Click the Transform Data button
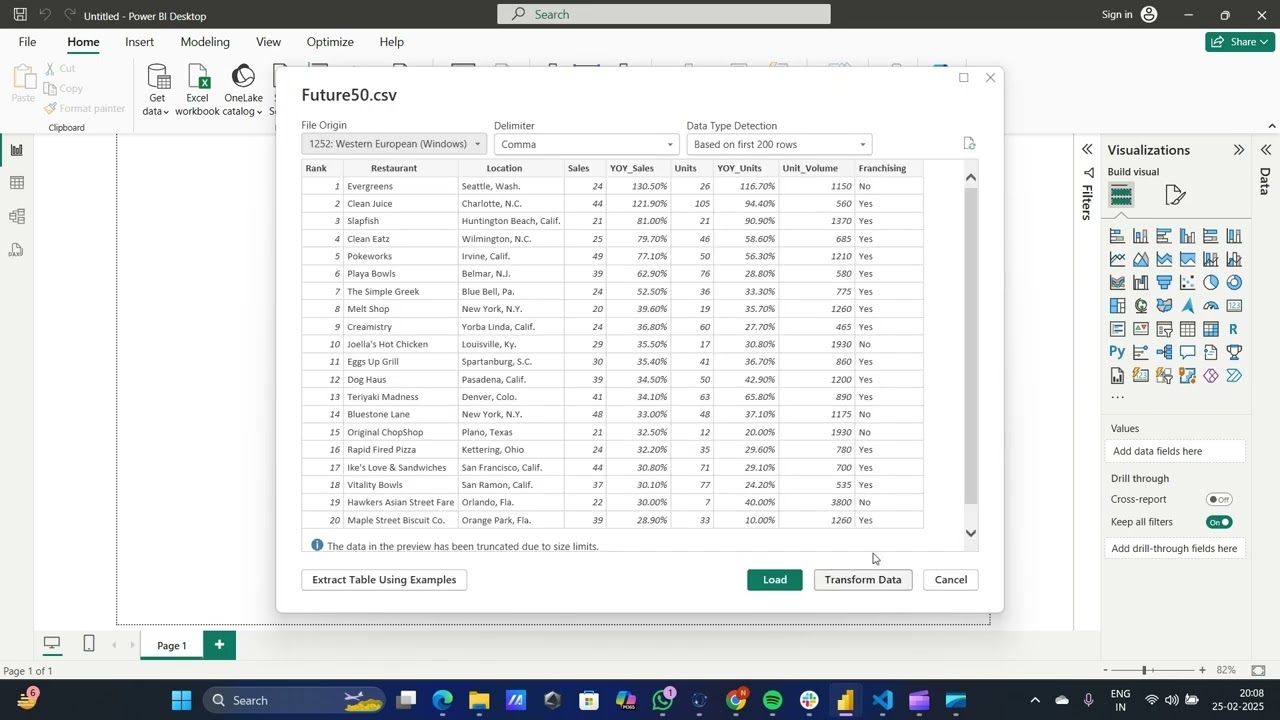1280x720 pixels. click(x=863, y=580)
